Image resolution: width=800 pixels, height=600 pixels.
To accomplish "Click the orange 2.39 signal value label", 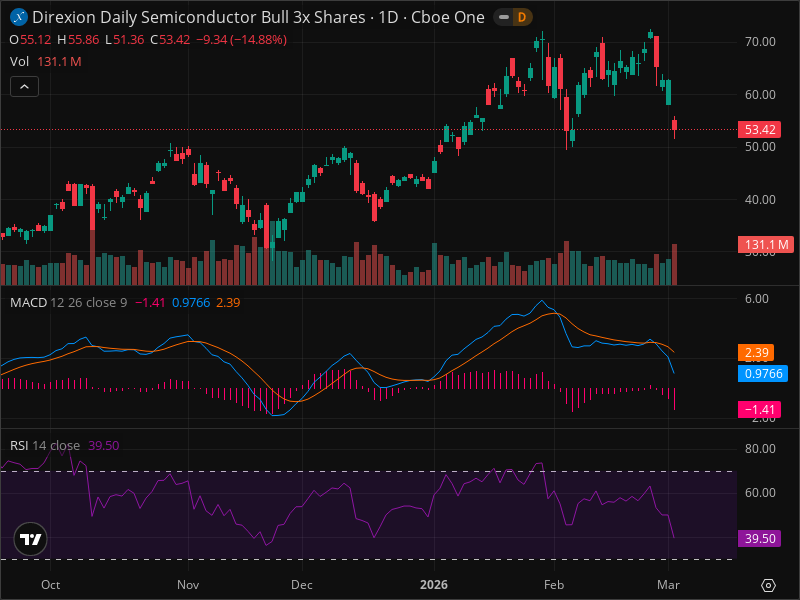I will pos(756,353).
